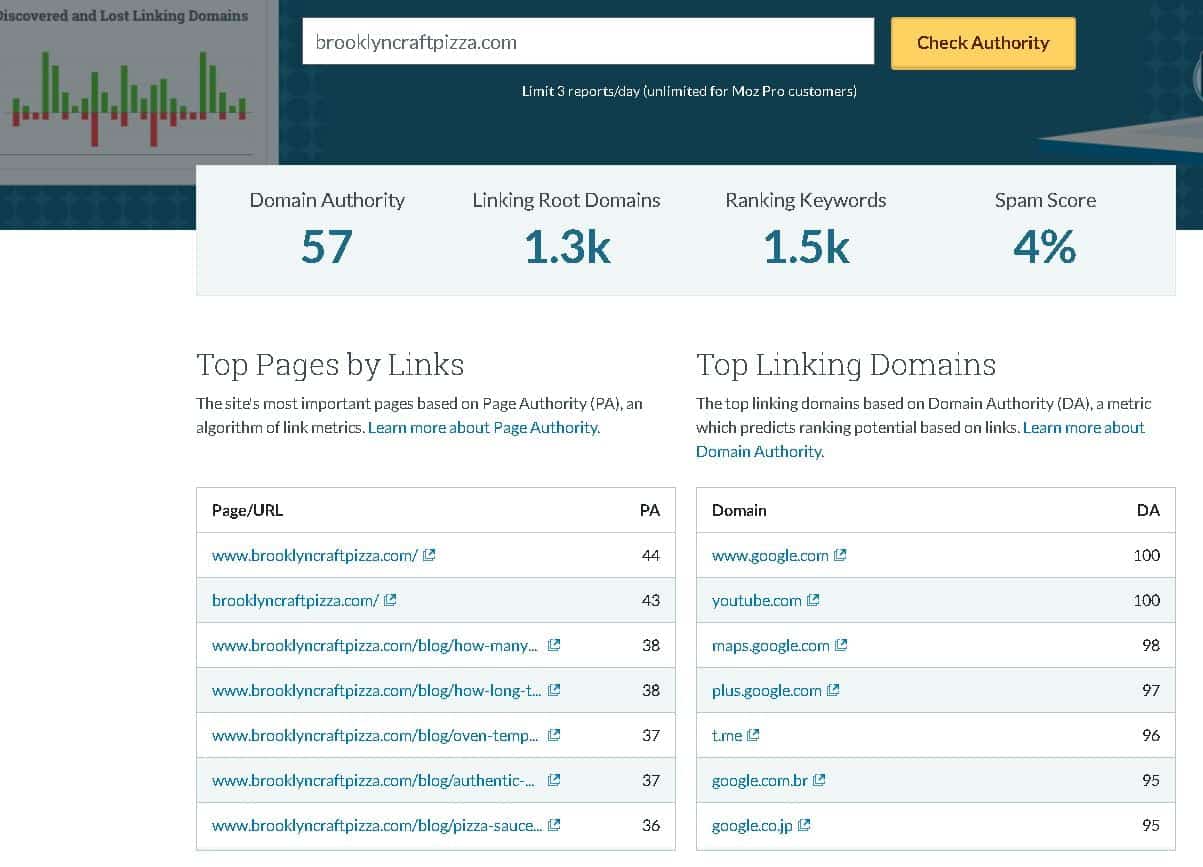Open the plus.google.com domain link

pyautogui.click(x=767, y=690)
